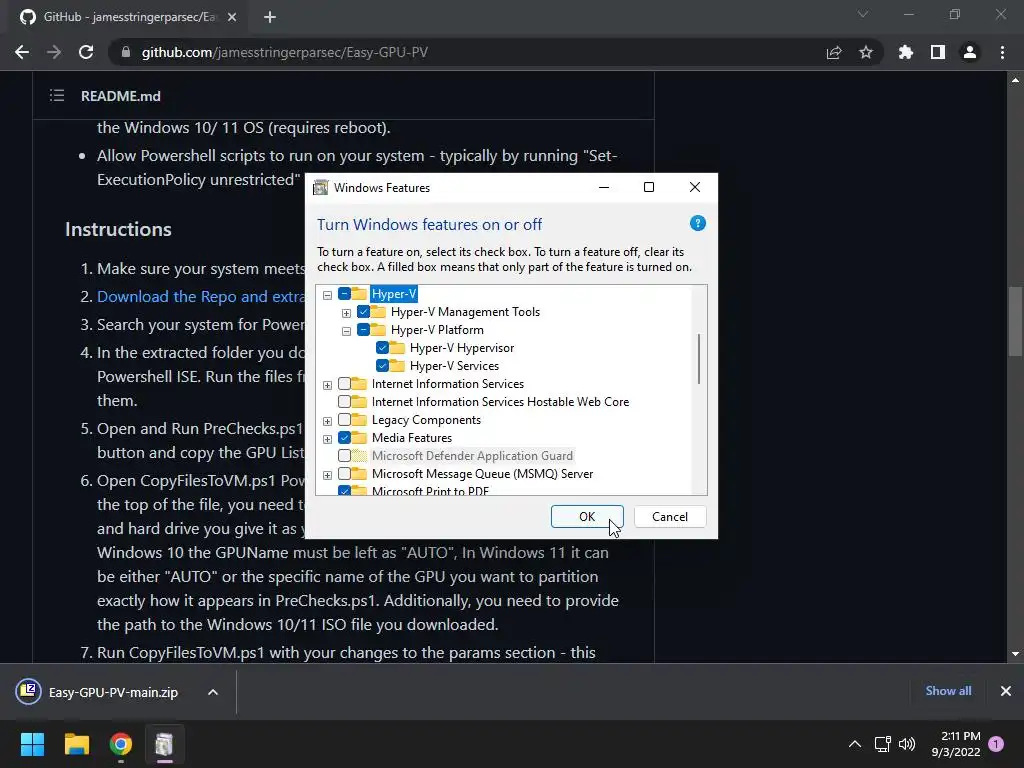
Task: Open the tab search chevron
Action: (x=863, y=14)
